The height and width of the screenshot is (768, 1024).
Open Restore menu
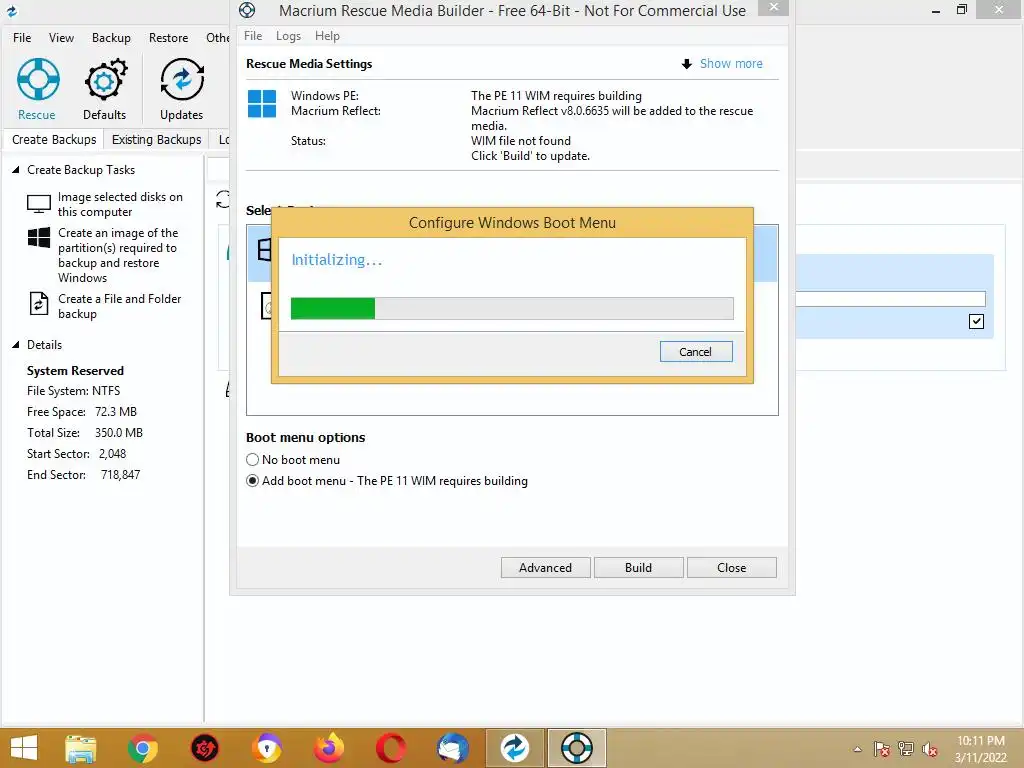(168, 38)
